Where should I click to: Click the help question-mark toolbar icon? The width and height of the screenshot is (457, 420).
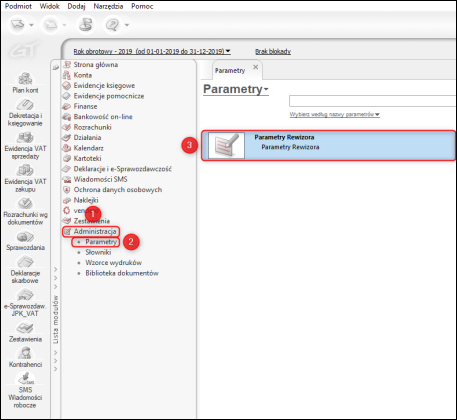pos(113,24)
